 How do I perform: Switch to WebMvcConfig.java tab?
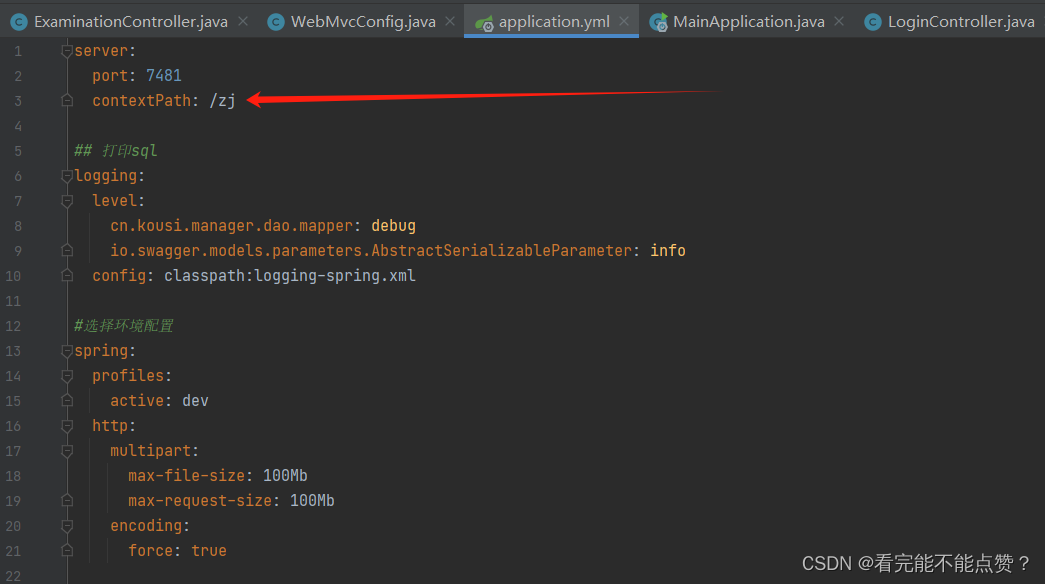click(x=363, y=22)
